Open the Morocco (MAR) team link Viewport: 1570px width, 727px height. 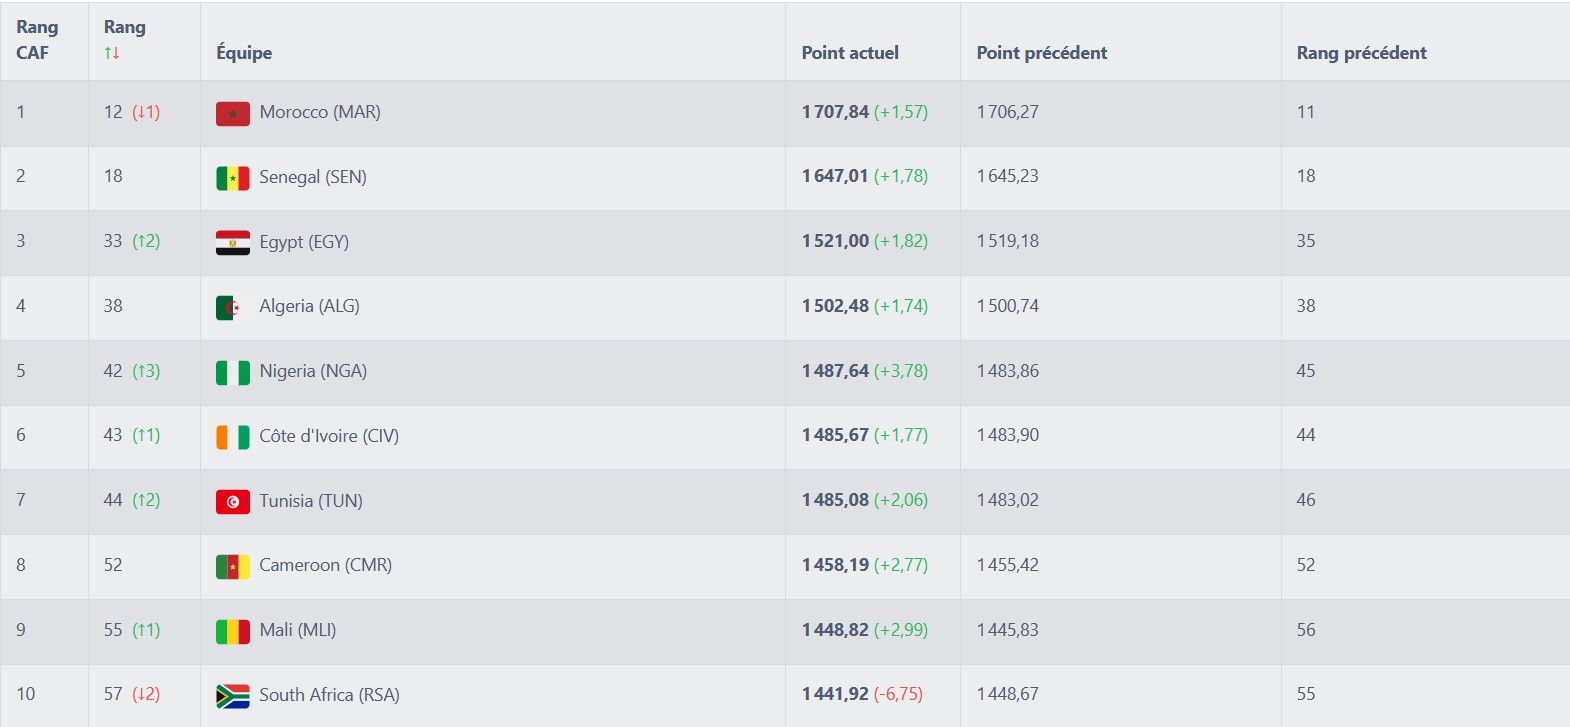tap(320, 112)
